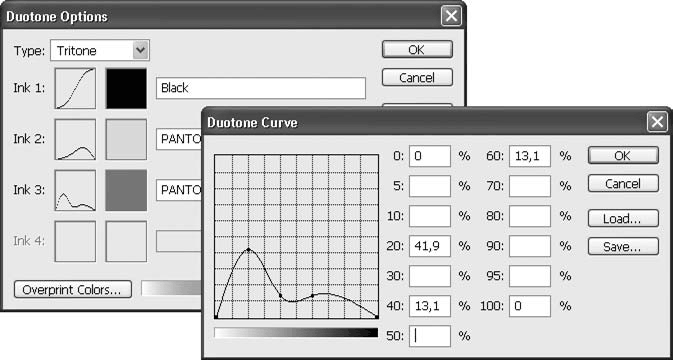Viewport: 673px width, 360px height.
Task: Click the 60% field showing 13,1
Action: (530, 156)
